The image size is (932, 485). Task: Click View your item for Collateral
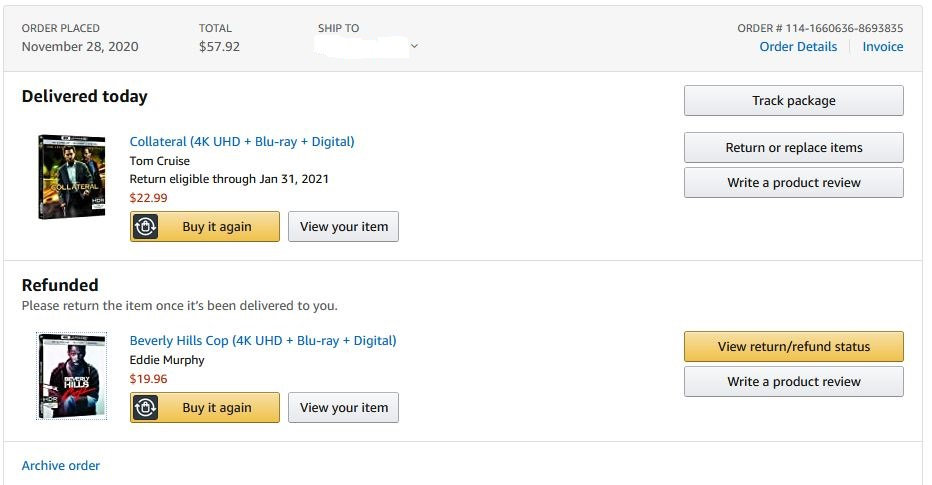(x=343, y=227)
